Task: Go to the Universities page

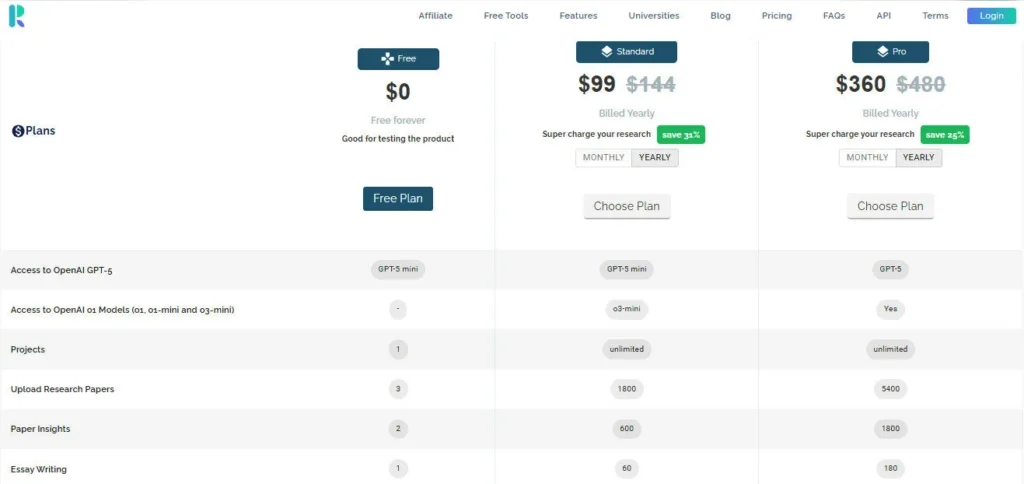Action: (653, 16)
